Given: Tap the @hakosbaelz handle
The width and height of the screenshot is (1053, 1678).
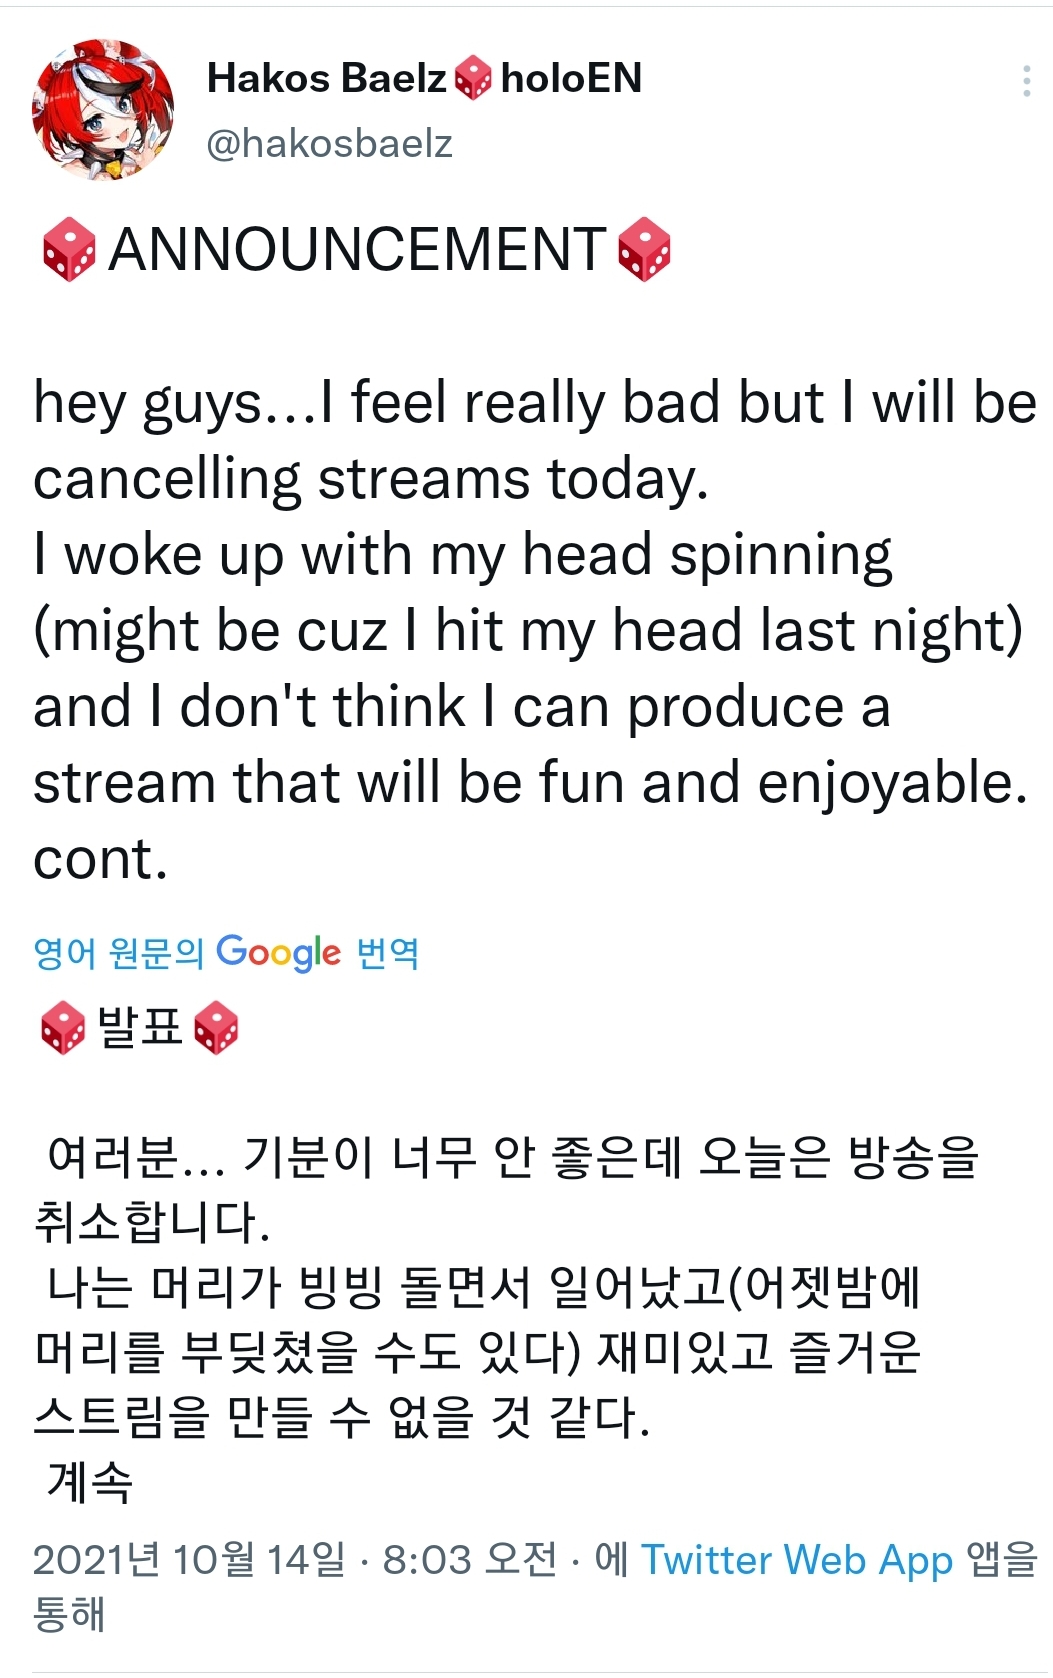Looking at the screenshot, I should 329,143.
